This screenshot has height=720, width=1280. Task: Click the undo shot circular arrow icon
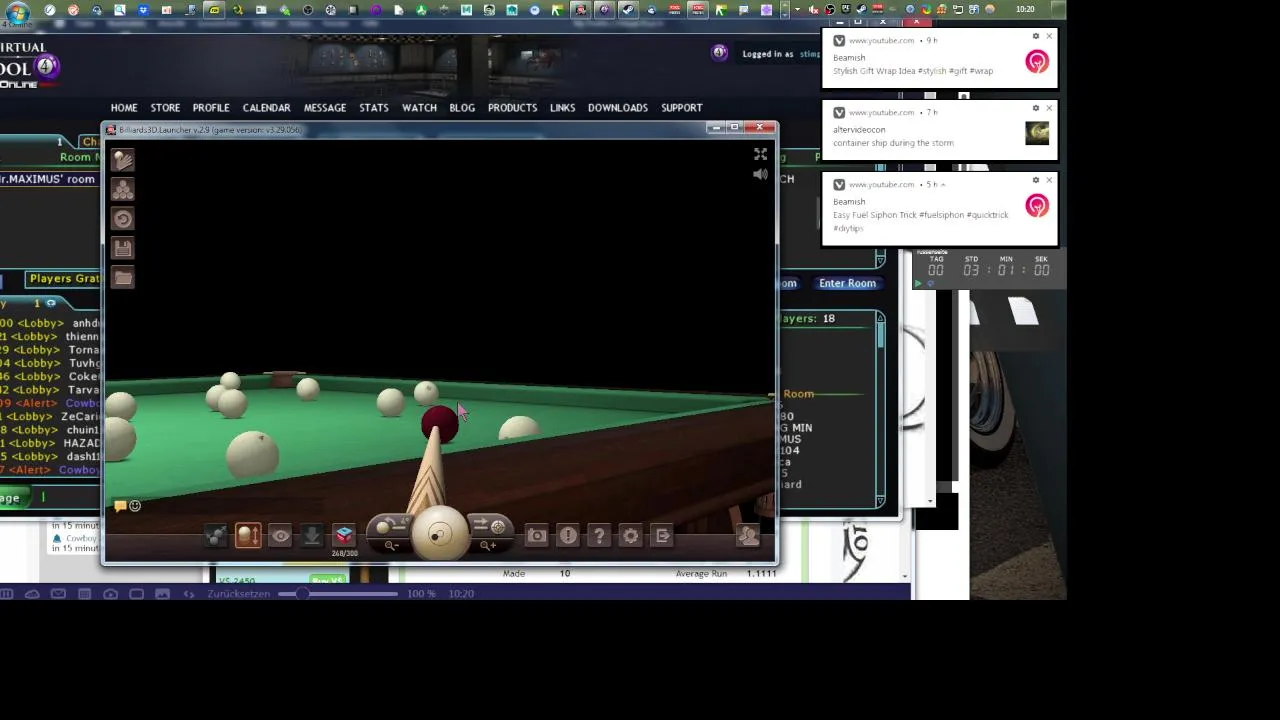123,219
